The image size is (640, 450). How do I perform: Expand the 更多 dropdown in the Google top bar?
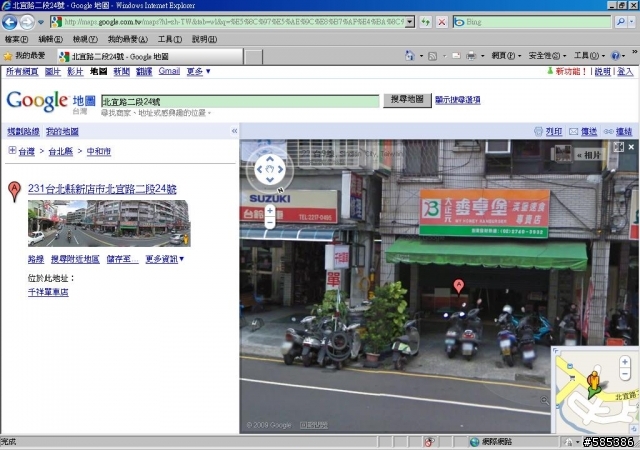coord(198,72)
